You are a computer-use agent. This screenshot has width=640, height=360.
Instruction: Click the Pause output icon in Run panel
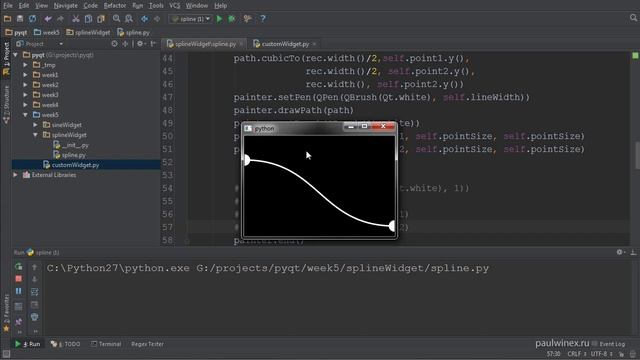pyautogui.click(x=18, y=291)
